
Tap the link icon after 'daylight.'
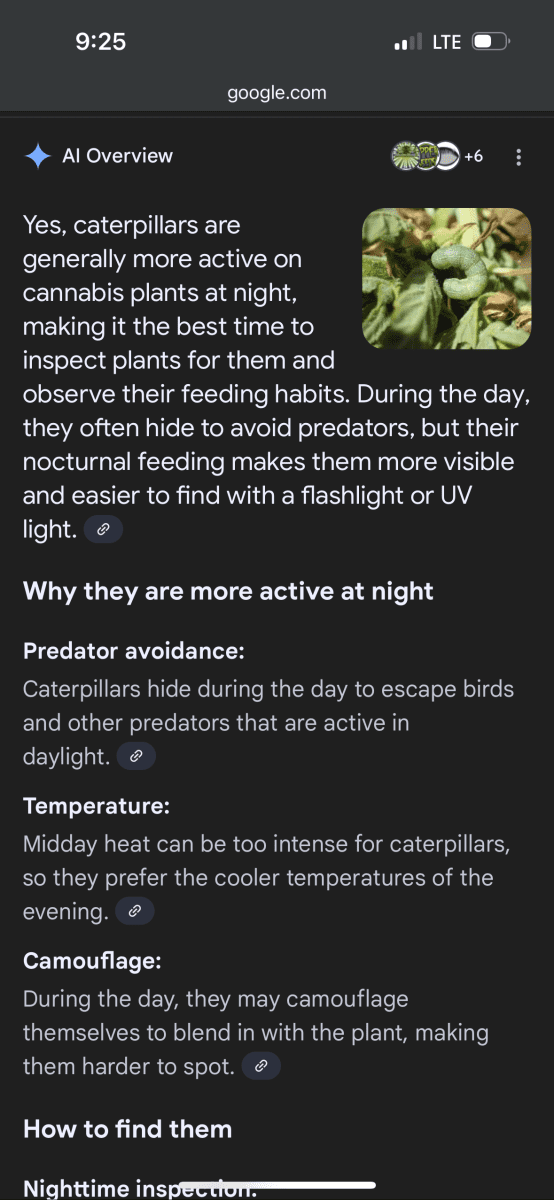tap(136, 757)
